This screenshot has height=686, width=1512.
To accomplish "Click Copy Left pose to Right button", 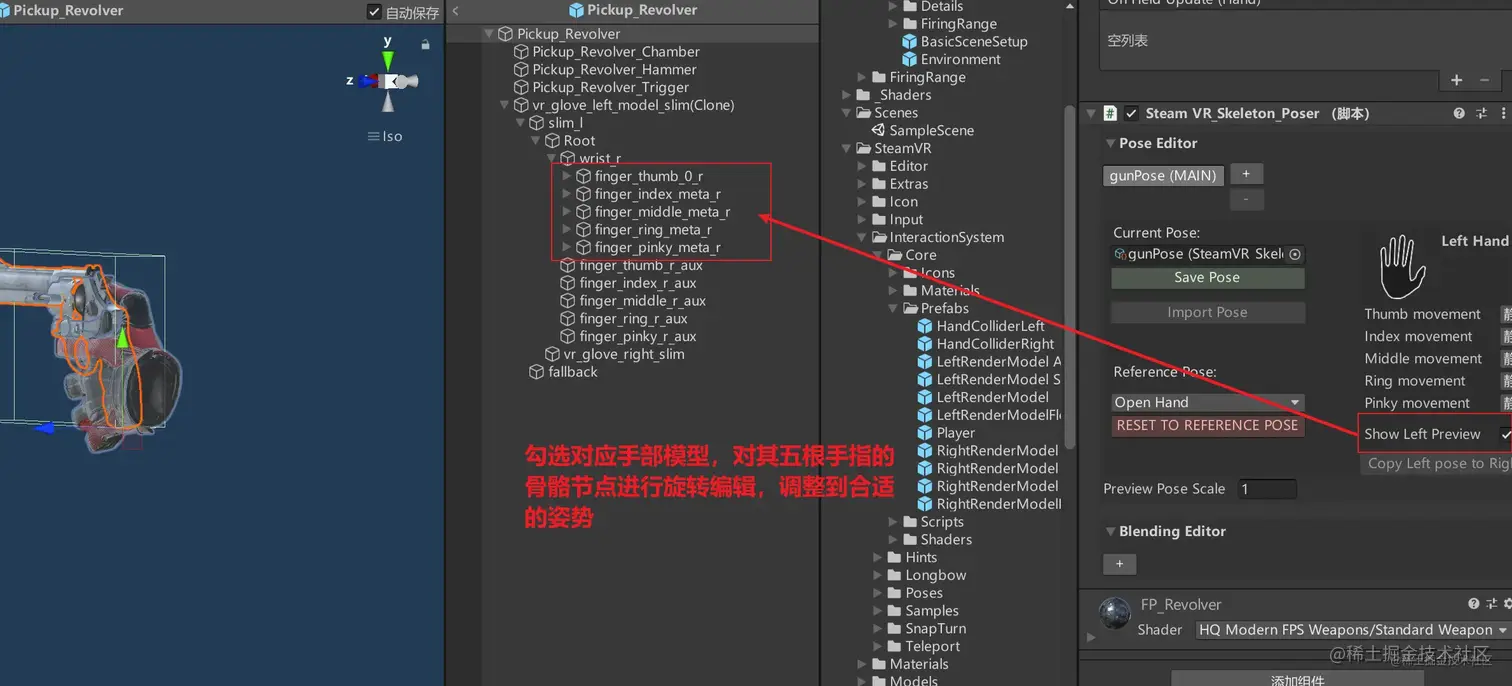I will [1436, 463].
